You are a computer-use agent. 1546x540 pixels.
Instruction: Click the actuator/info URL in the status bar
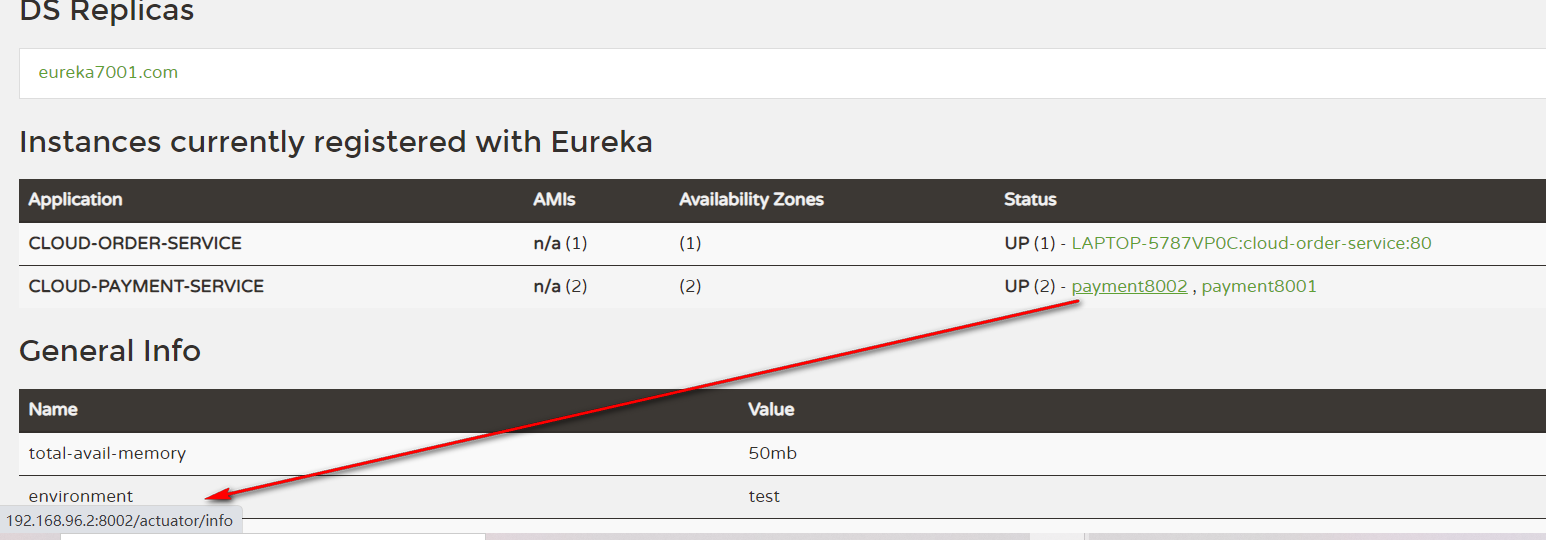[x=119, y=521]
